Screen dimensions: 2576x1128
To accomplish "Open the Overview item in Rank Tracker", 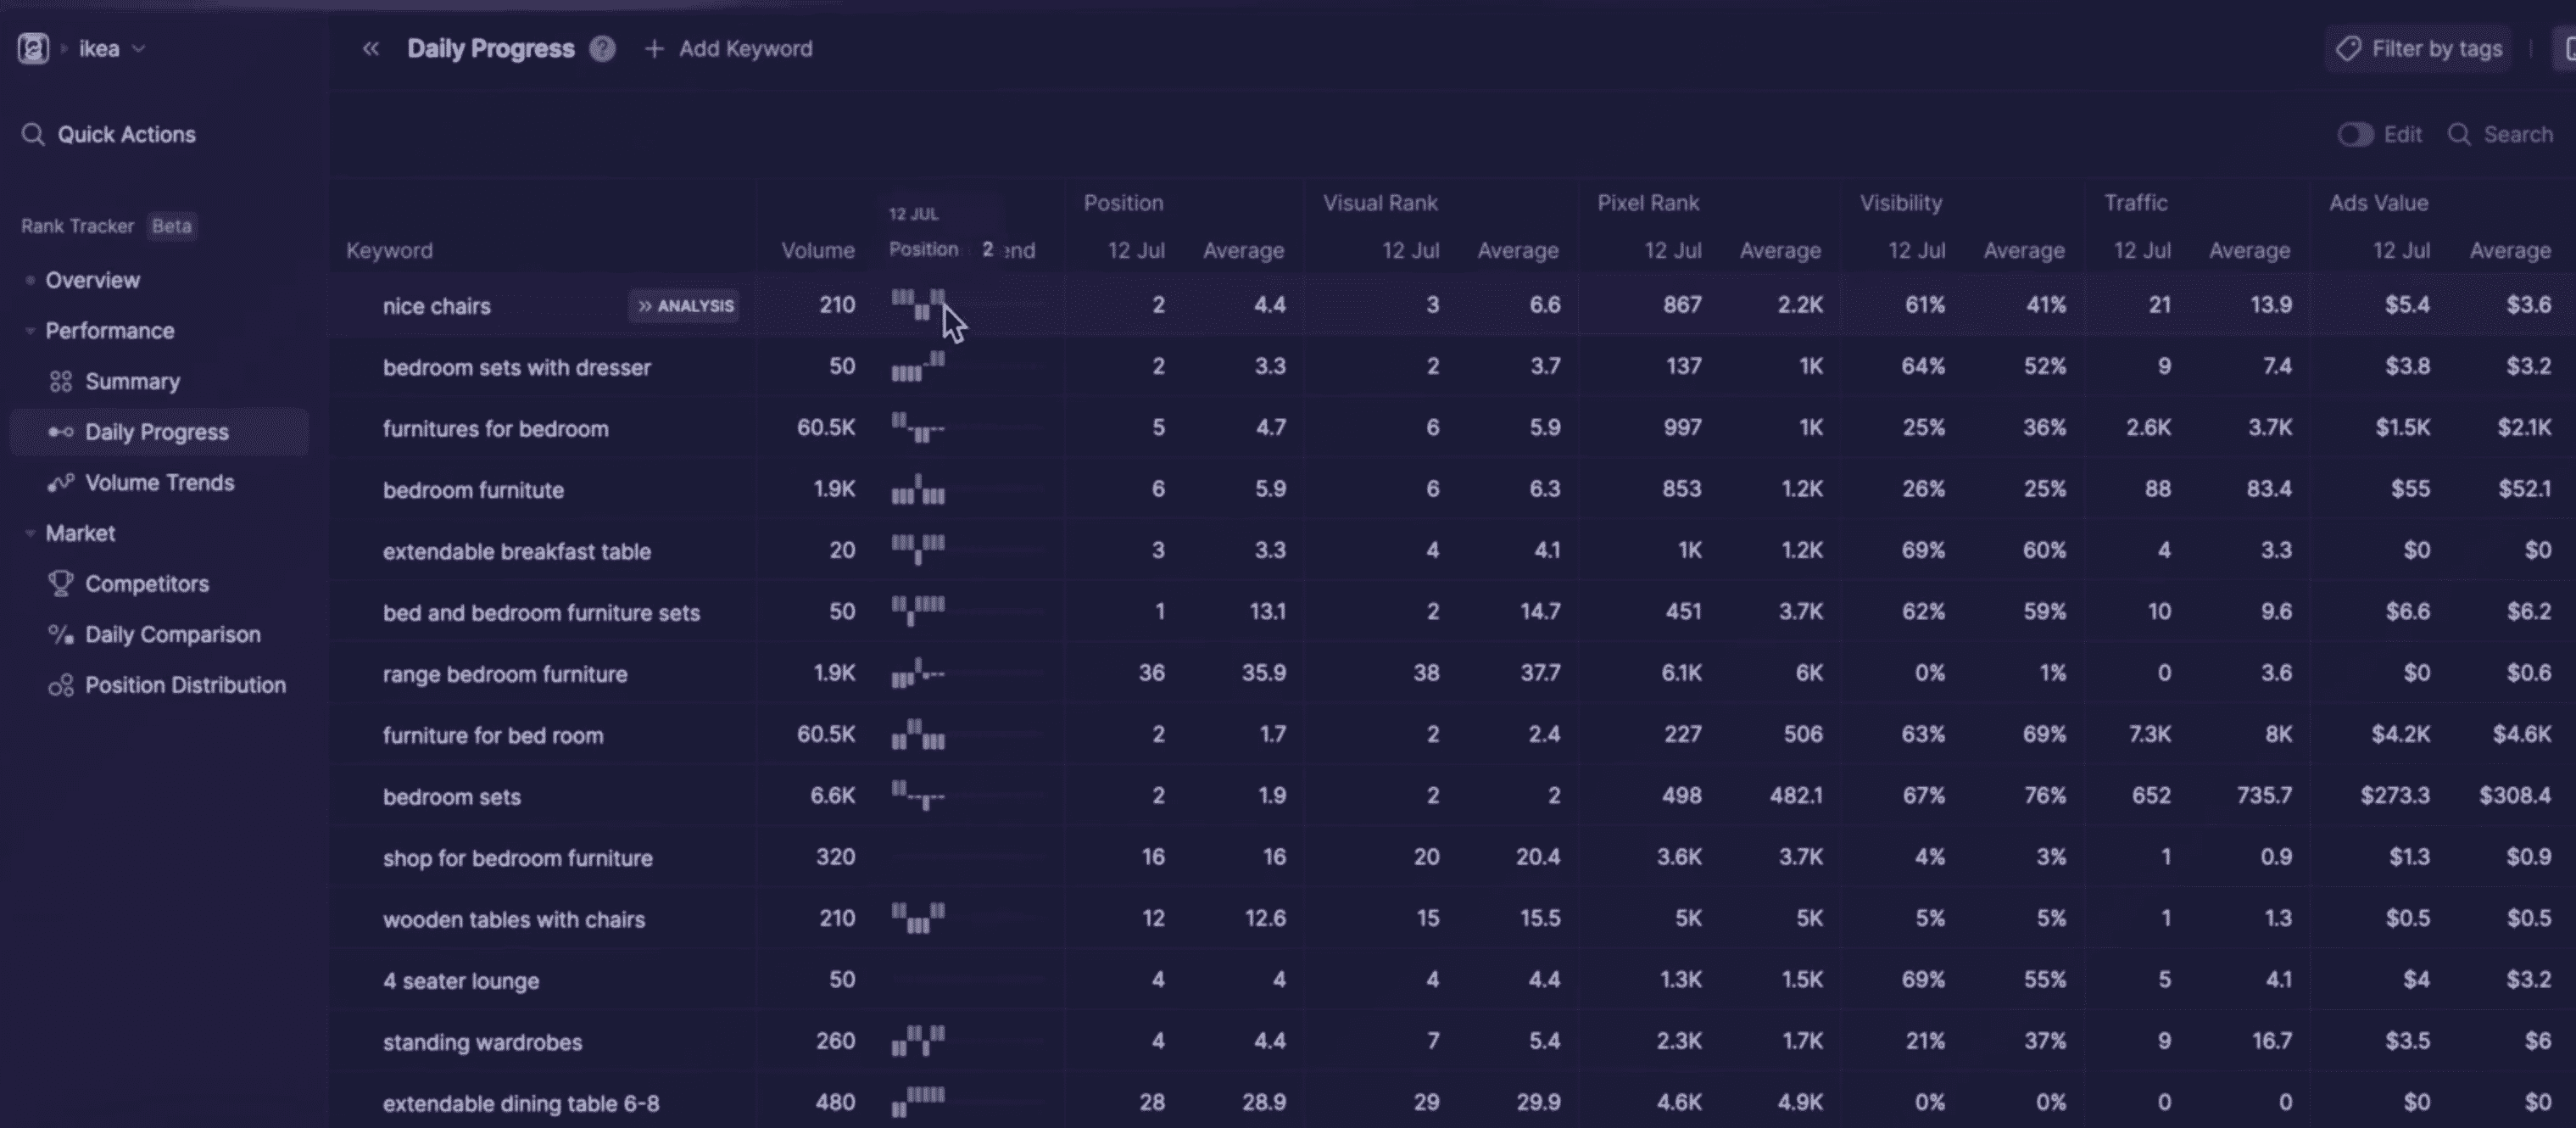I will point(92,280).
